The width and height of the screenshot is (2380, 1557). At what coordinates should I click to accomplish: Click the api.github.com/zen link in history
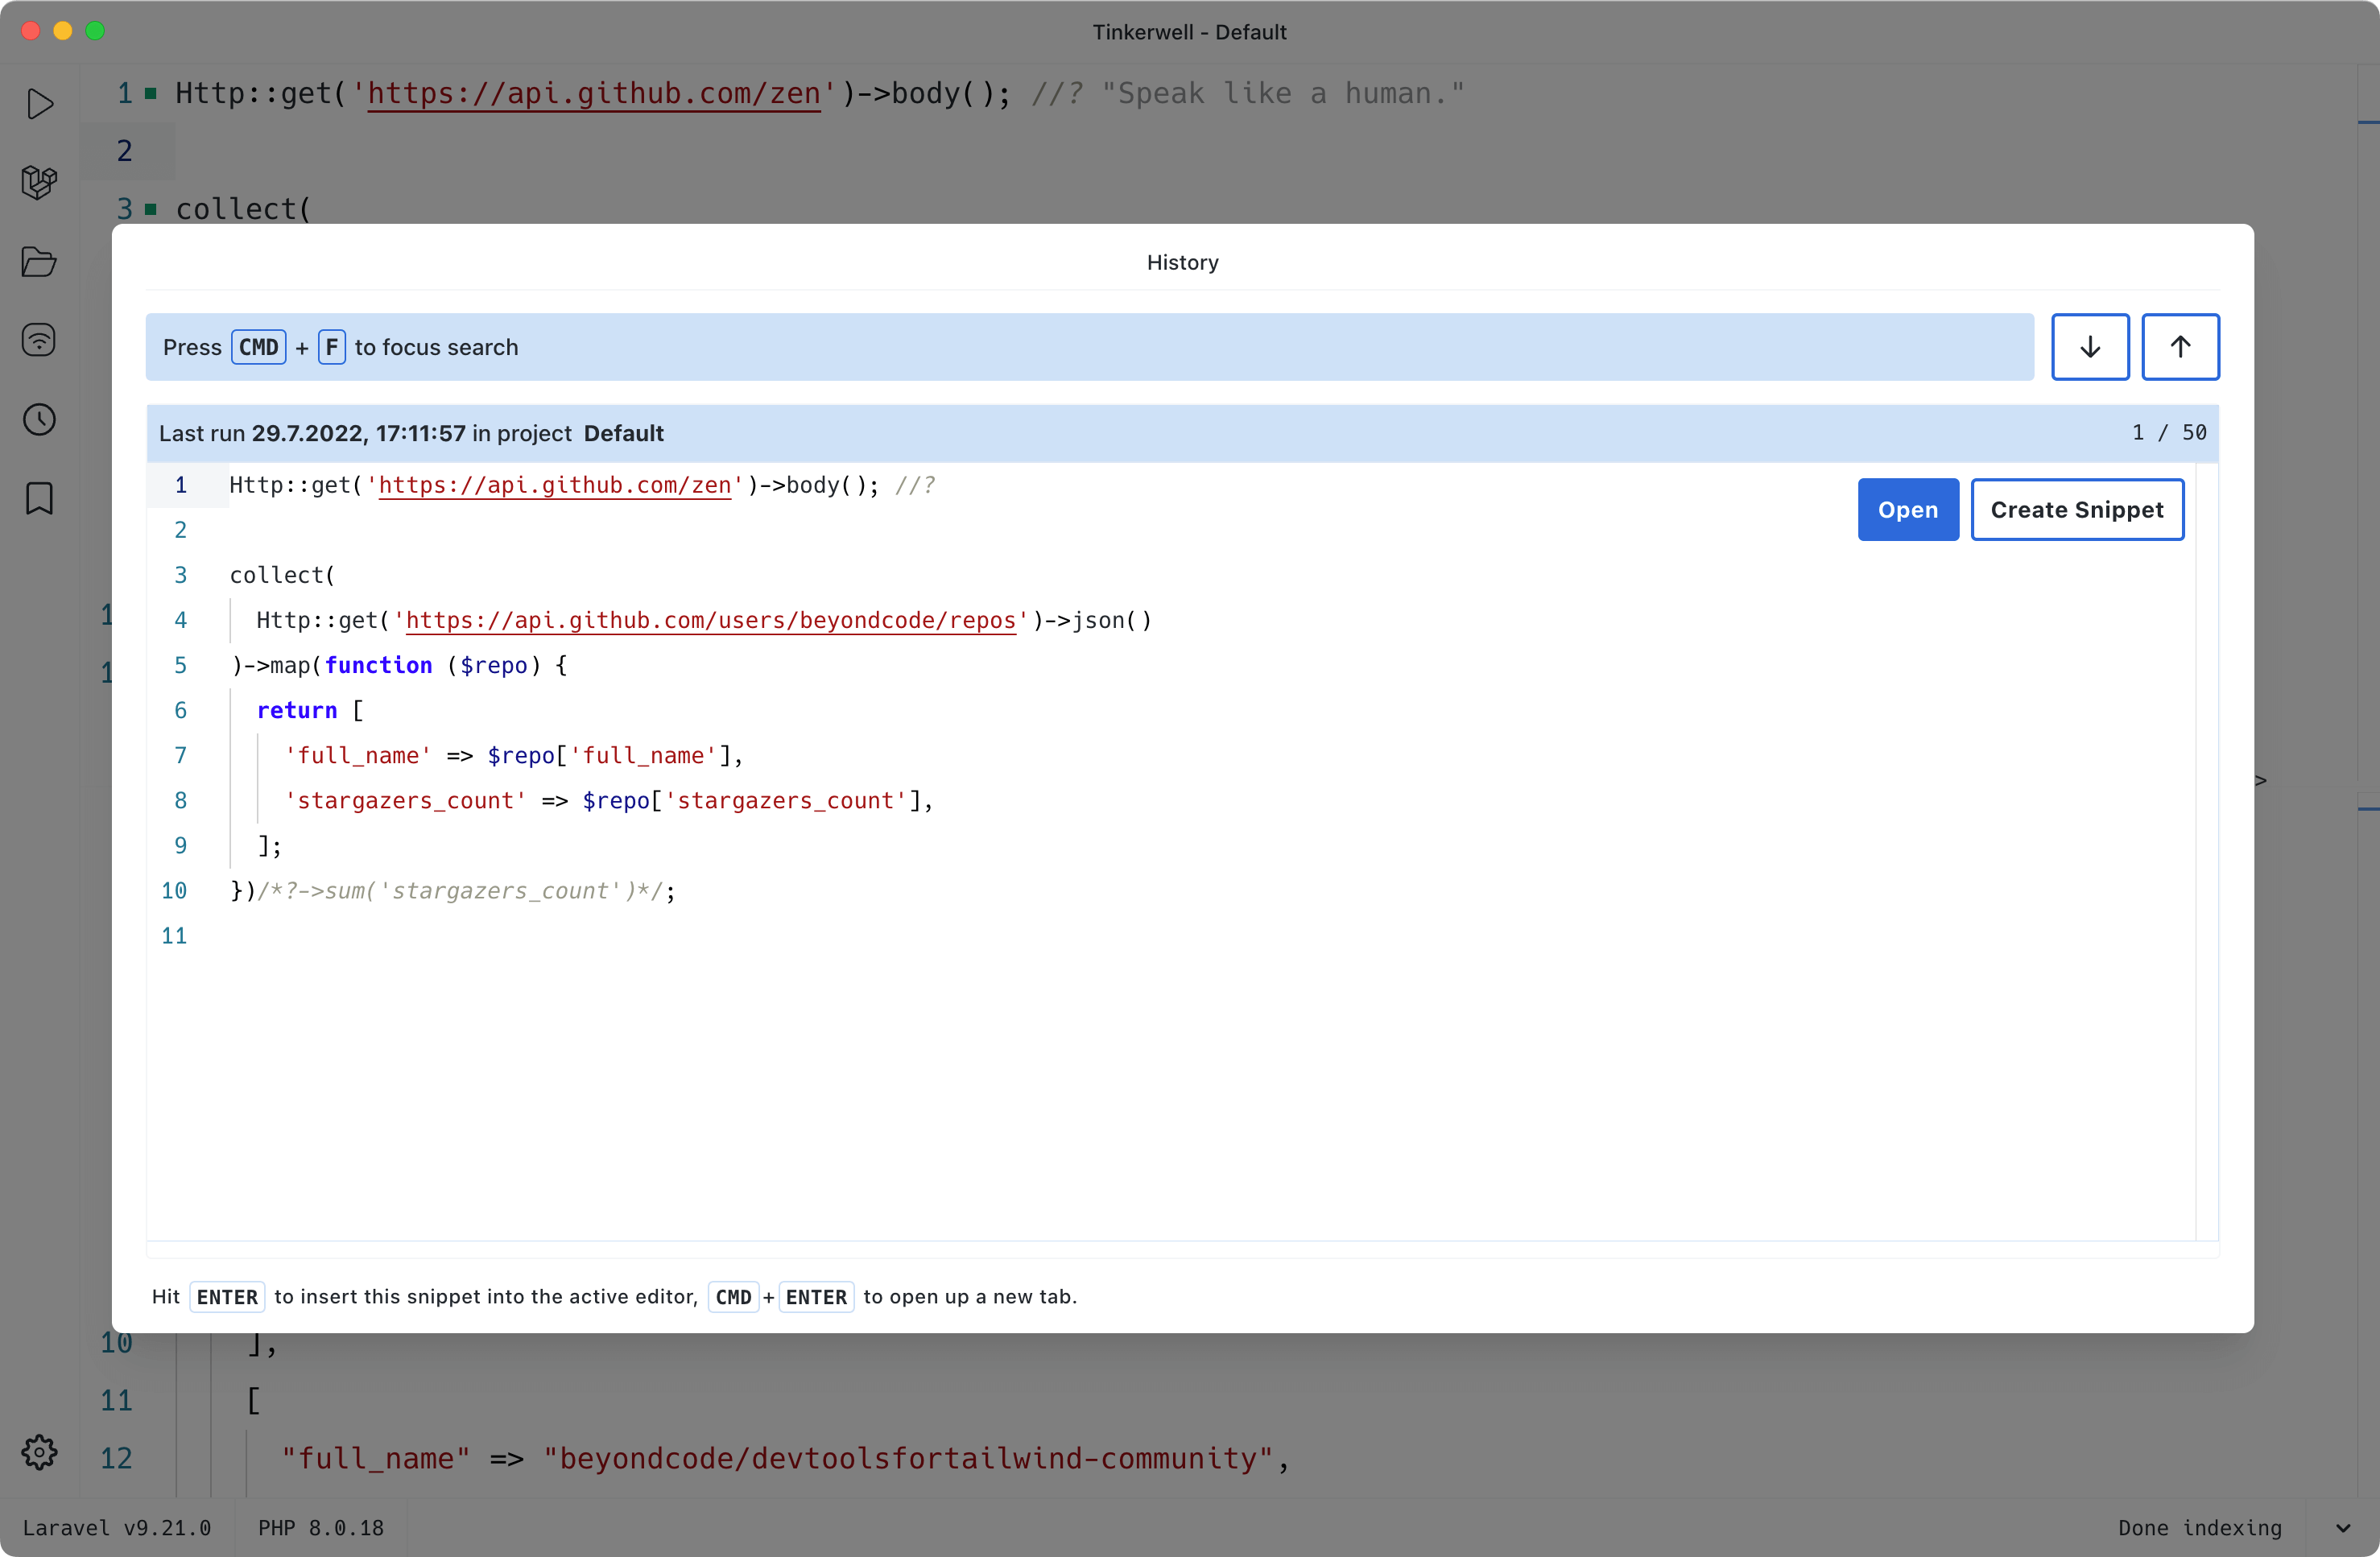(555, 485)
